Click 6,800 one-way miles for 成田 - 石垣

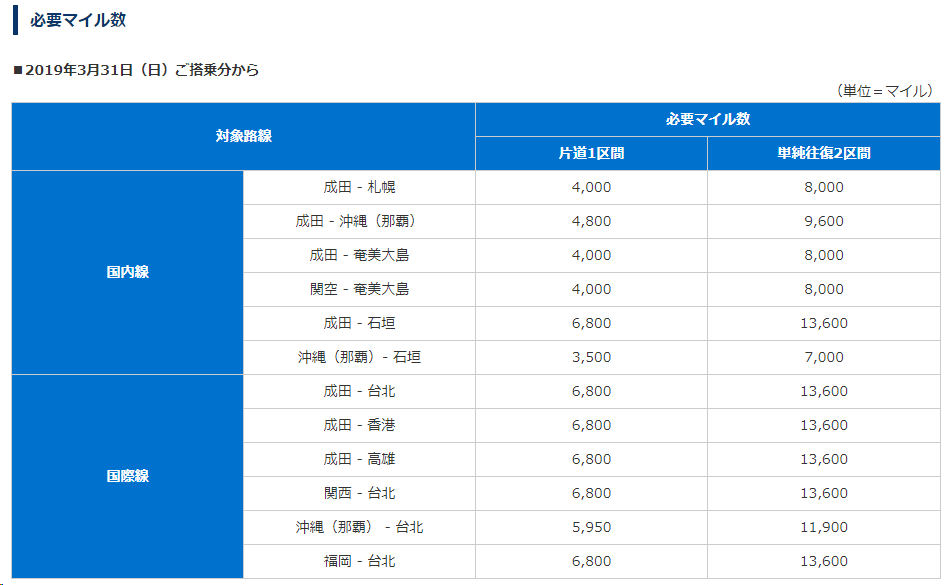click(591, 323)
